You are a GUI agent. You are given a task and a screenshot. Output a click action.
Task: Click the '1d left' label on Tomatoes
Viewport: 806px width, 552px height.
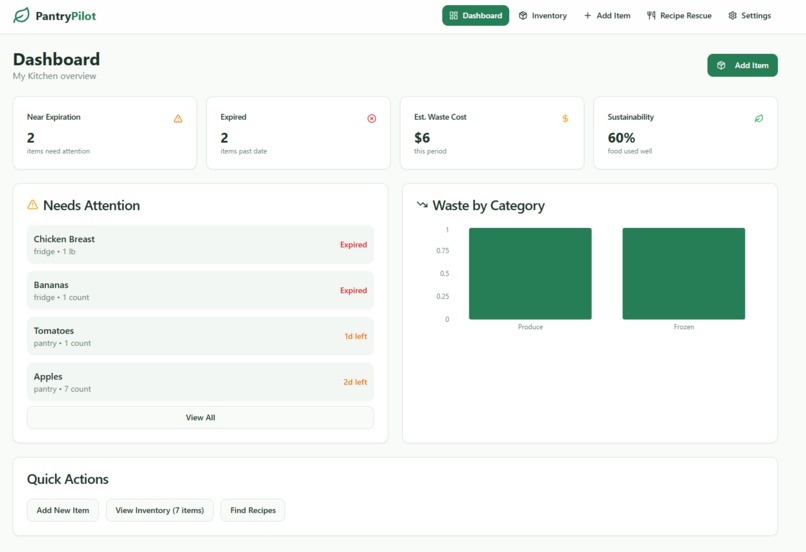click(356, 336)
